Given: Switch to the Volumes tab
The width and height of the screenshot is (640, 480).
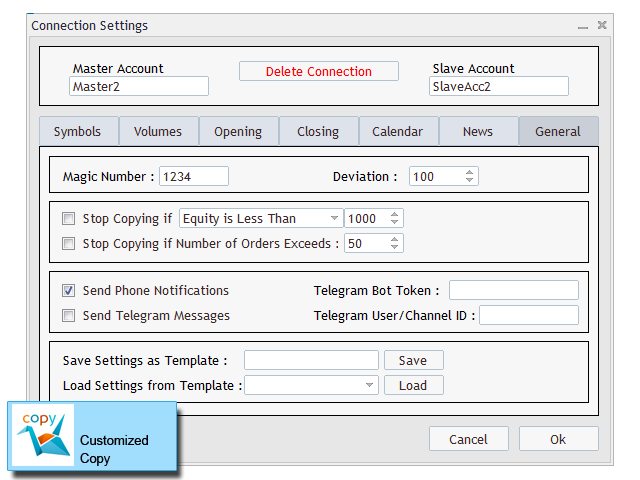Looking at the screenshot, I should coord(159,131).
